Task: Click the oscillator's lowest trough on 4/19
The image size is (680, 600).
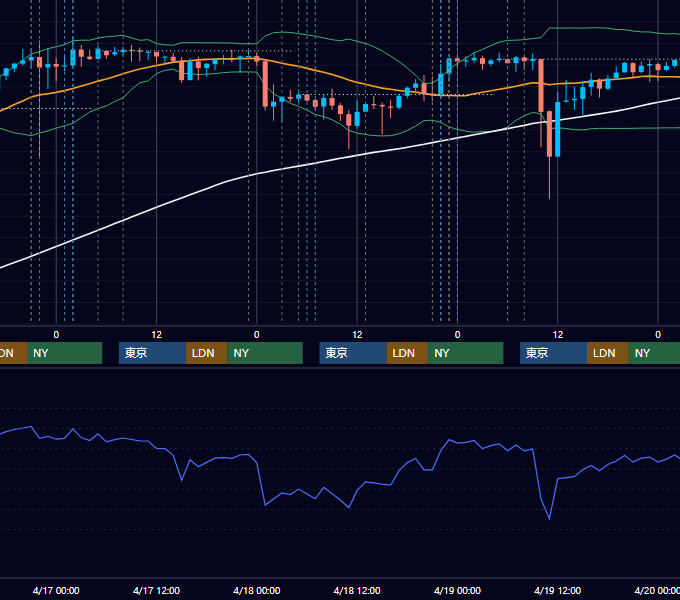Action: (x=549, y=518)
